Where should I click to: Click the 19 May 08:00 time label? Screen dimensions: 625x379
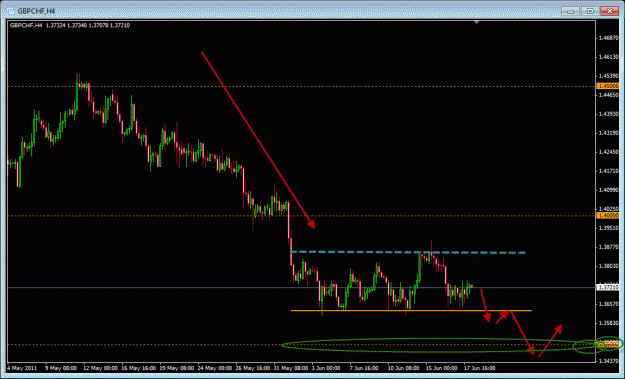(177, 368)
